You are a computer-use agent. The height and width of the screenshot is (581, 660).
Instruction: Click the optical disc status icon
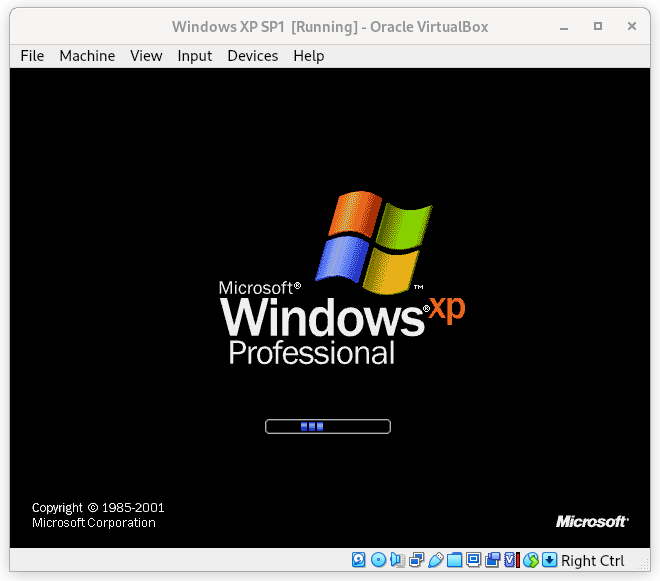[x=378, y=560]
